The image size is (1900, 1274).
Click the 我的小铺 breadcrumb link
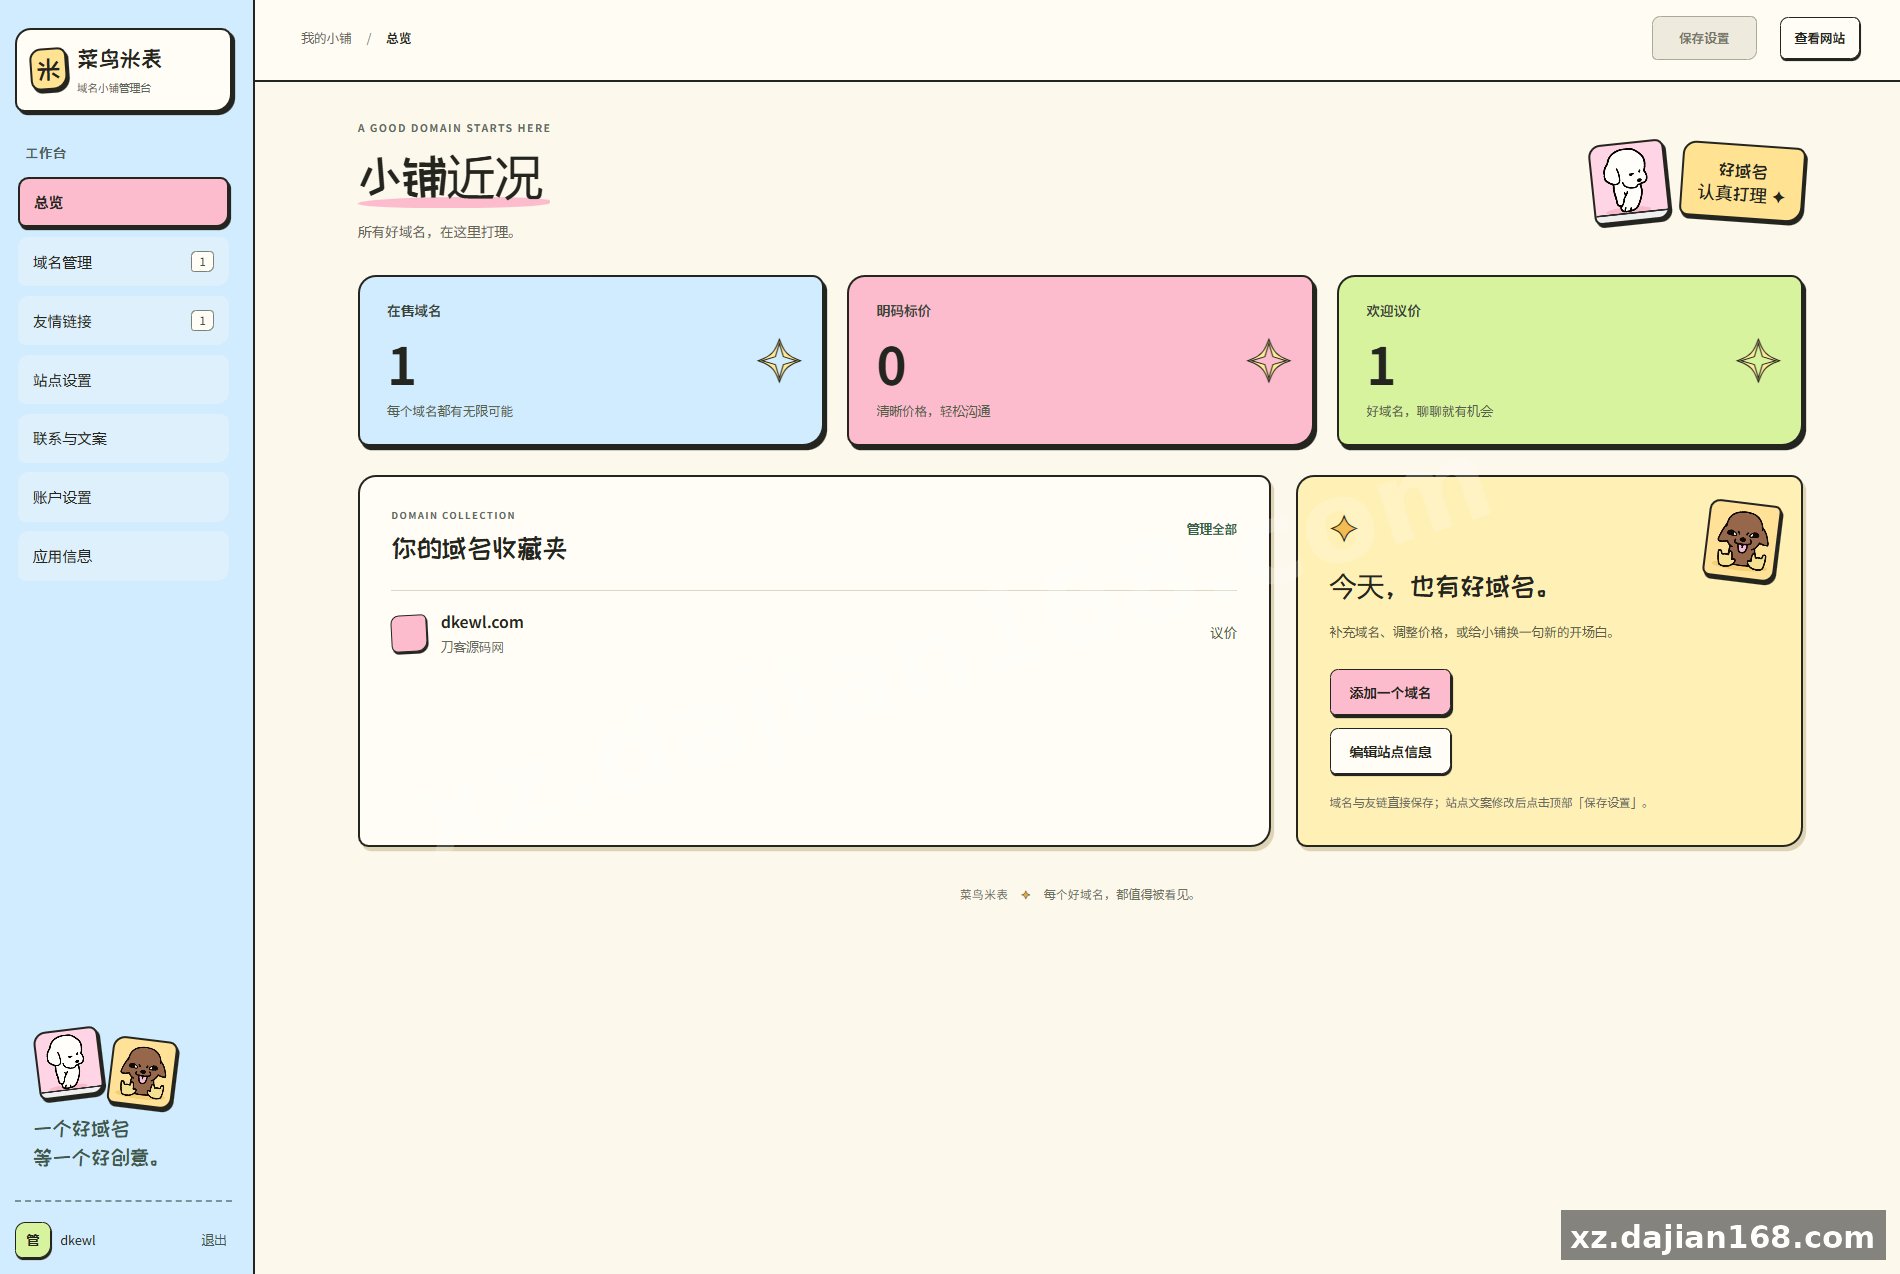[x=326, y=38]
